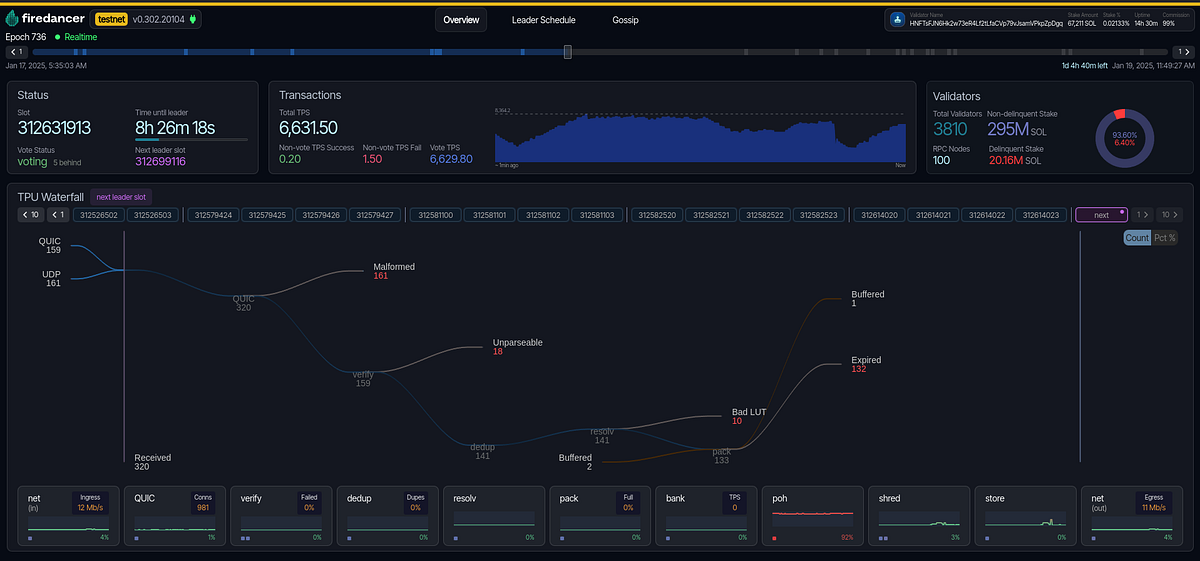Switch to the Gossip tab
The image size is (1200, 561).
(625, 20)
